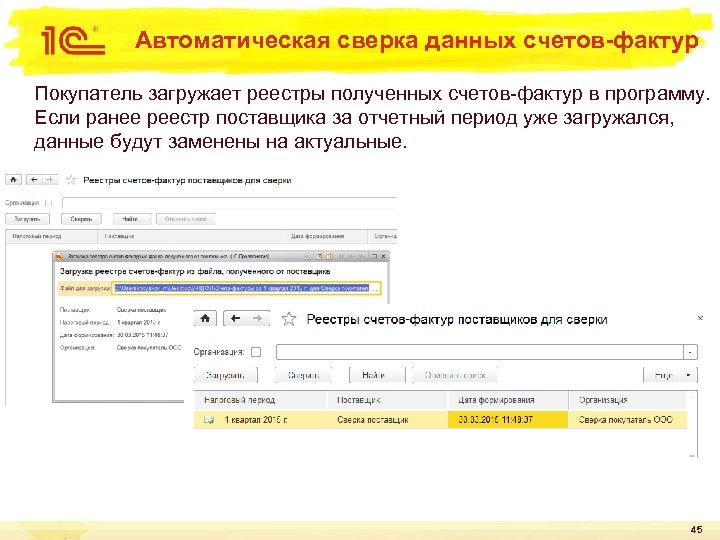This screenshot has width=720, height=540.
Task: Click the Дата формирования header in the small background window
Action: [x=327, y=236]
